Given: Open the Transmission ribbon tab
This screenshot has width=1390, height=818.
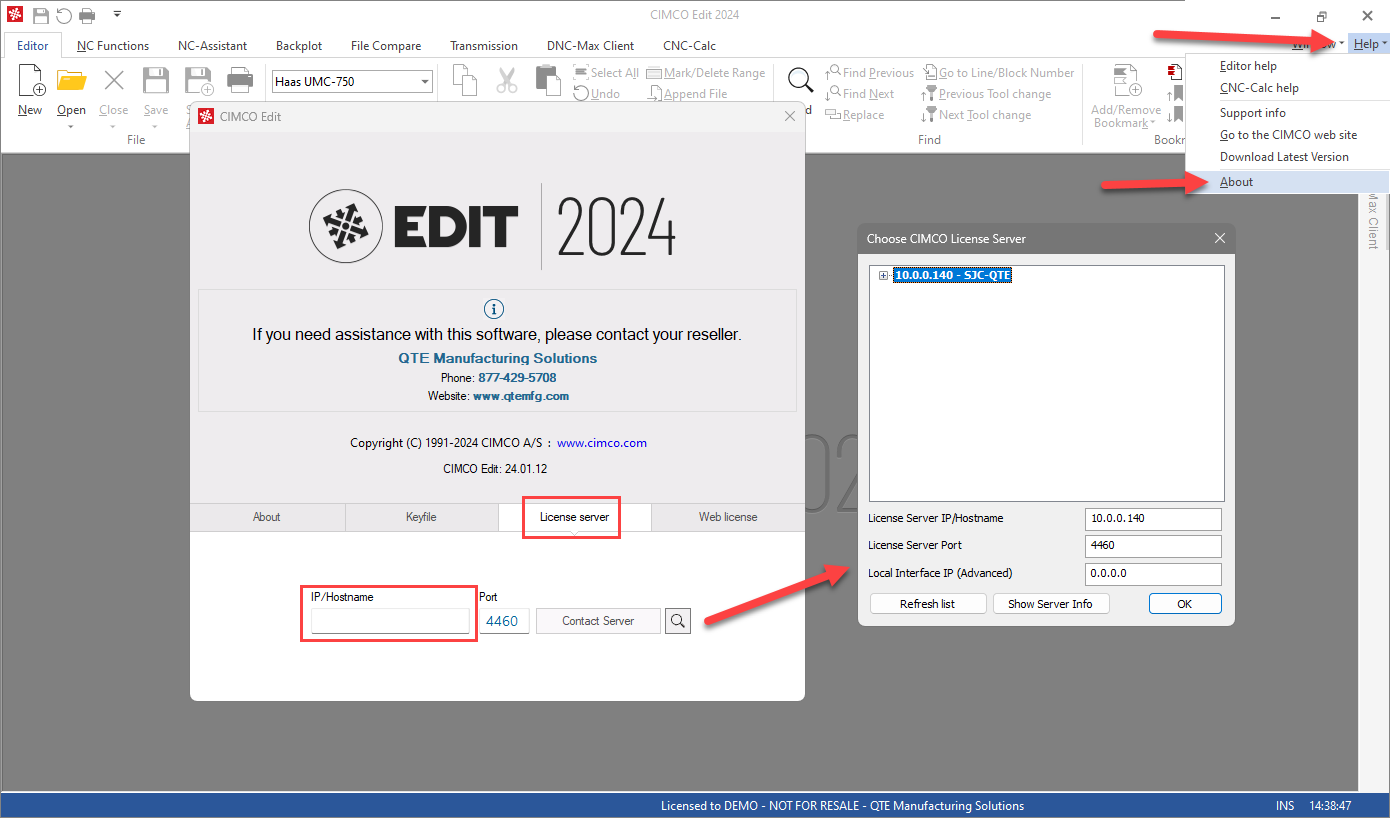Looking at the screenshot, I should (x=484, y=46).
